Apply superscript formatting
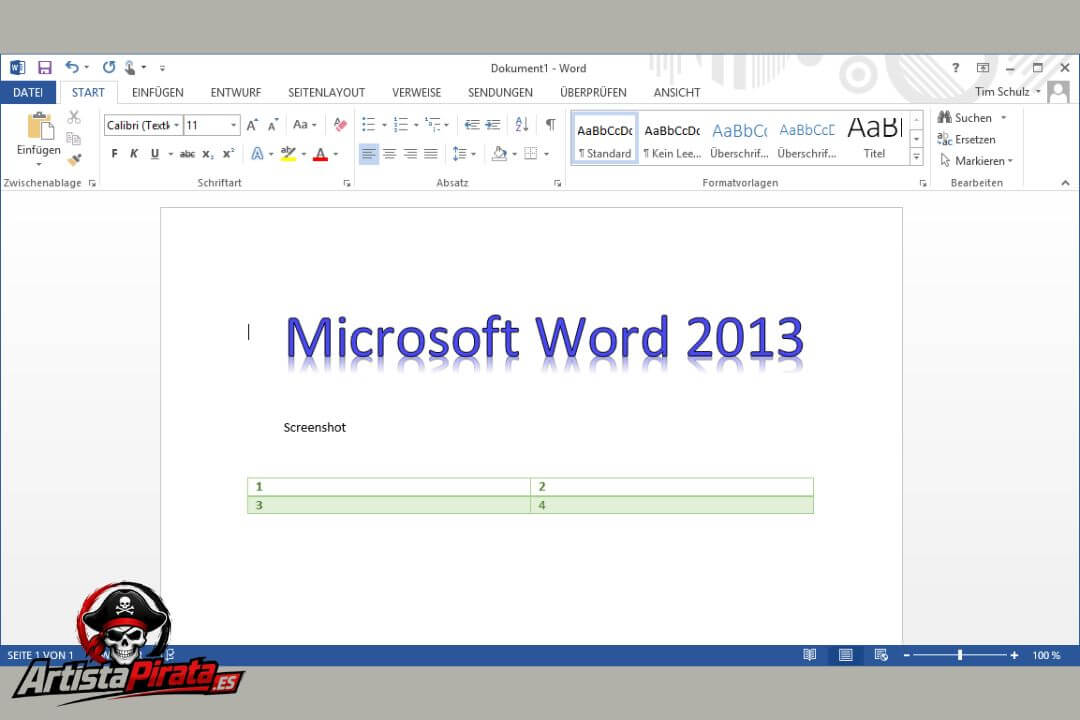1080x720 pixels. [x=229, y=154]
